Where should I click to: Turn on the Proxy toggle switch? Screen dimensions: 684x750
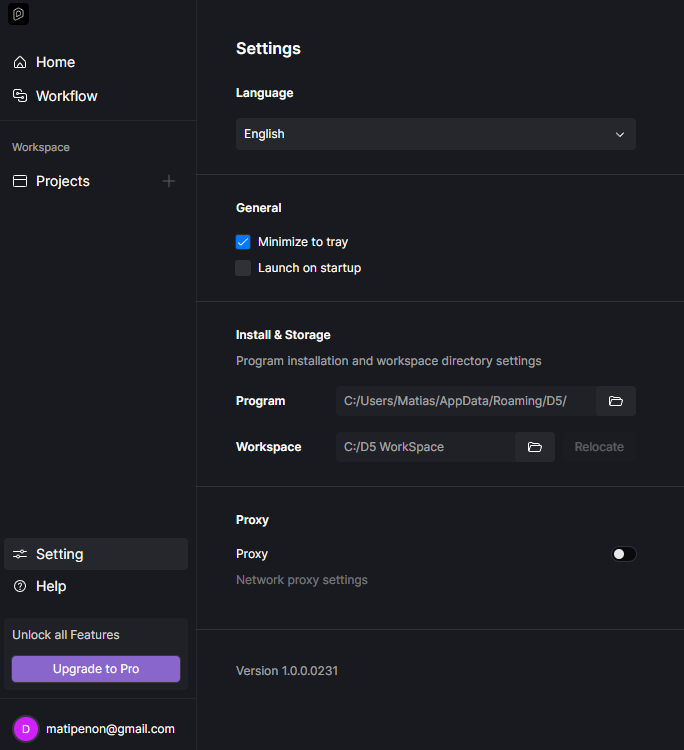pyautogui.click(x=624, y=554)
